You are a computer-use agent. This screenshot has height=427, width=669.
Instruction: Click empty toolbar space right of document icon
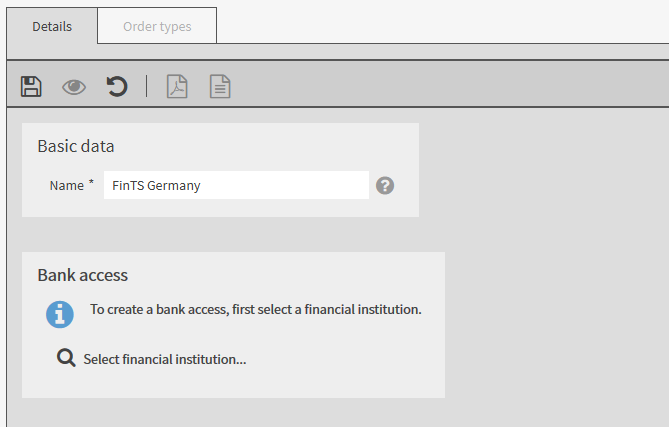(x=427, y=87)
